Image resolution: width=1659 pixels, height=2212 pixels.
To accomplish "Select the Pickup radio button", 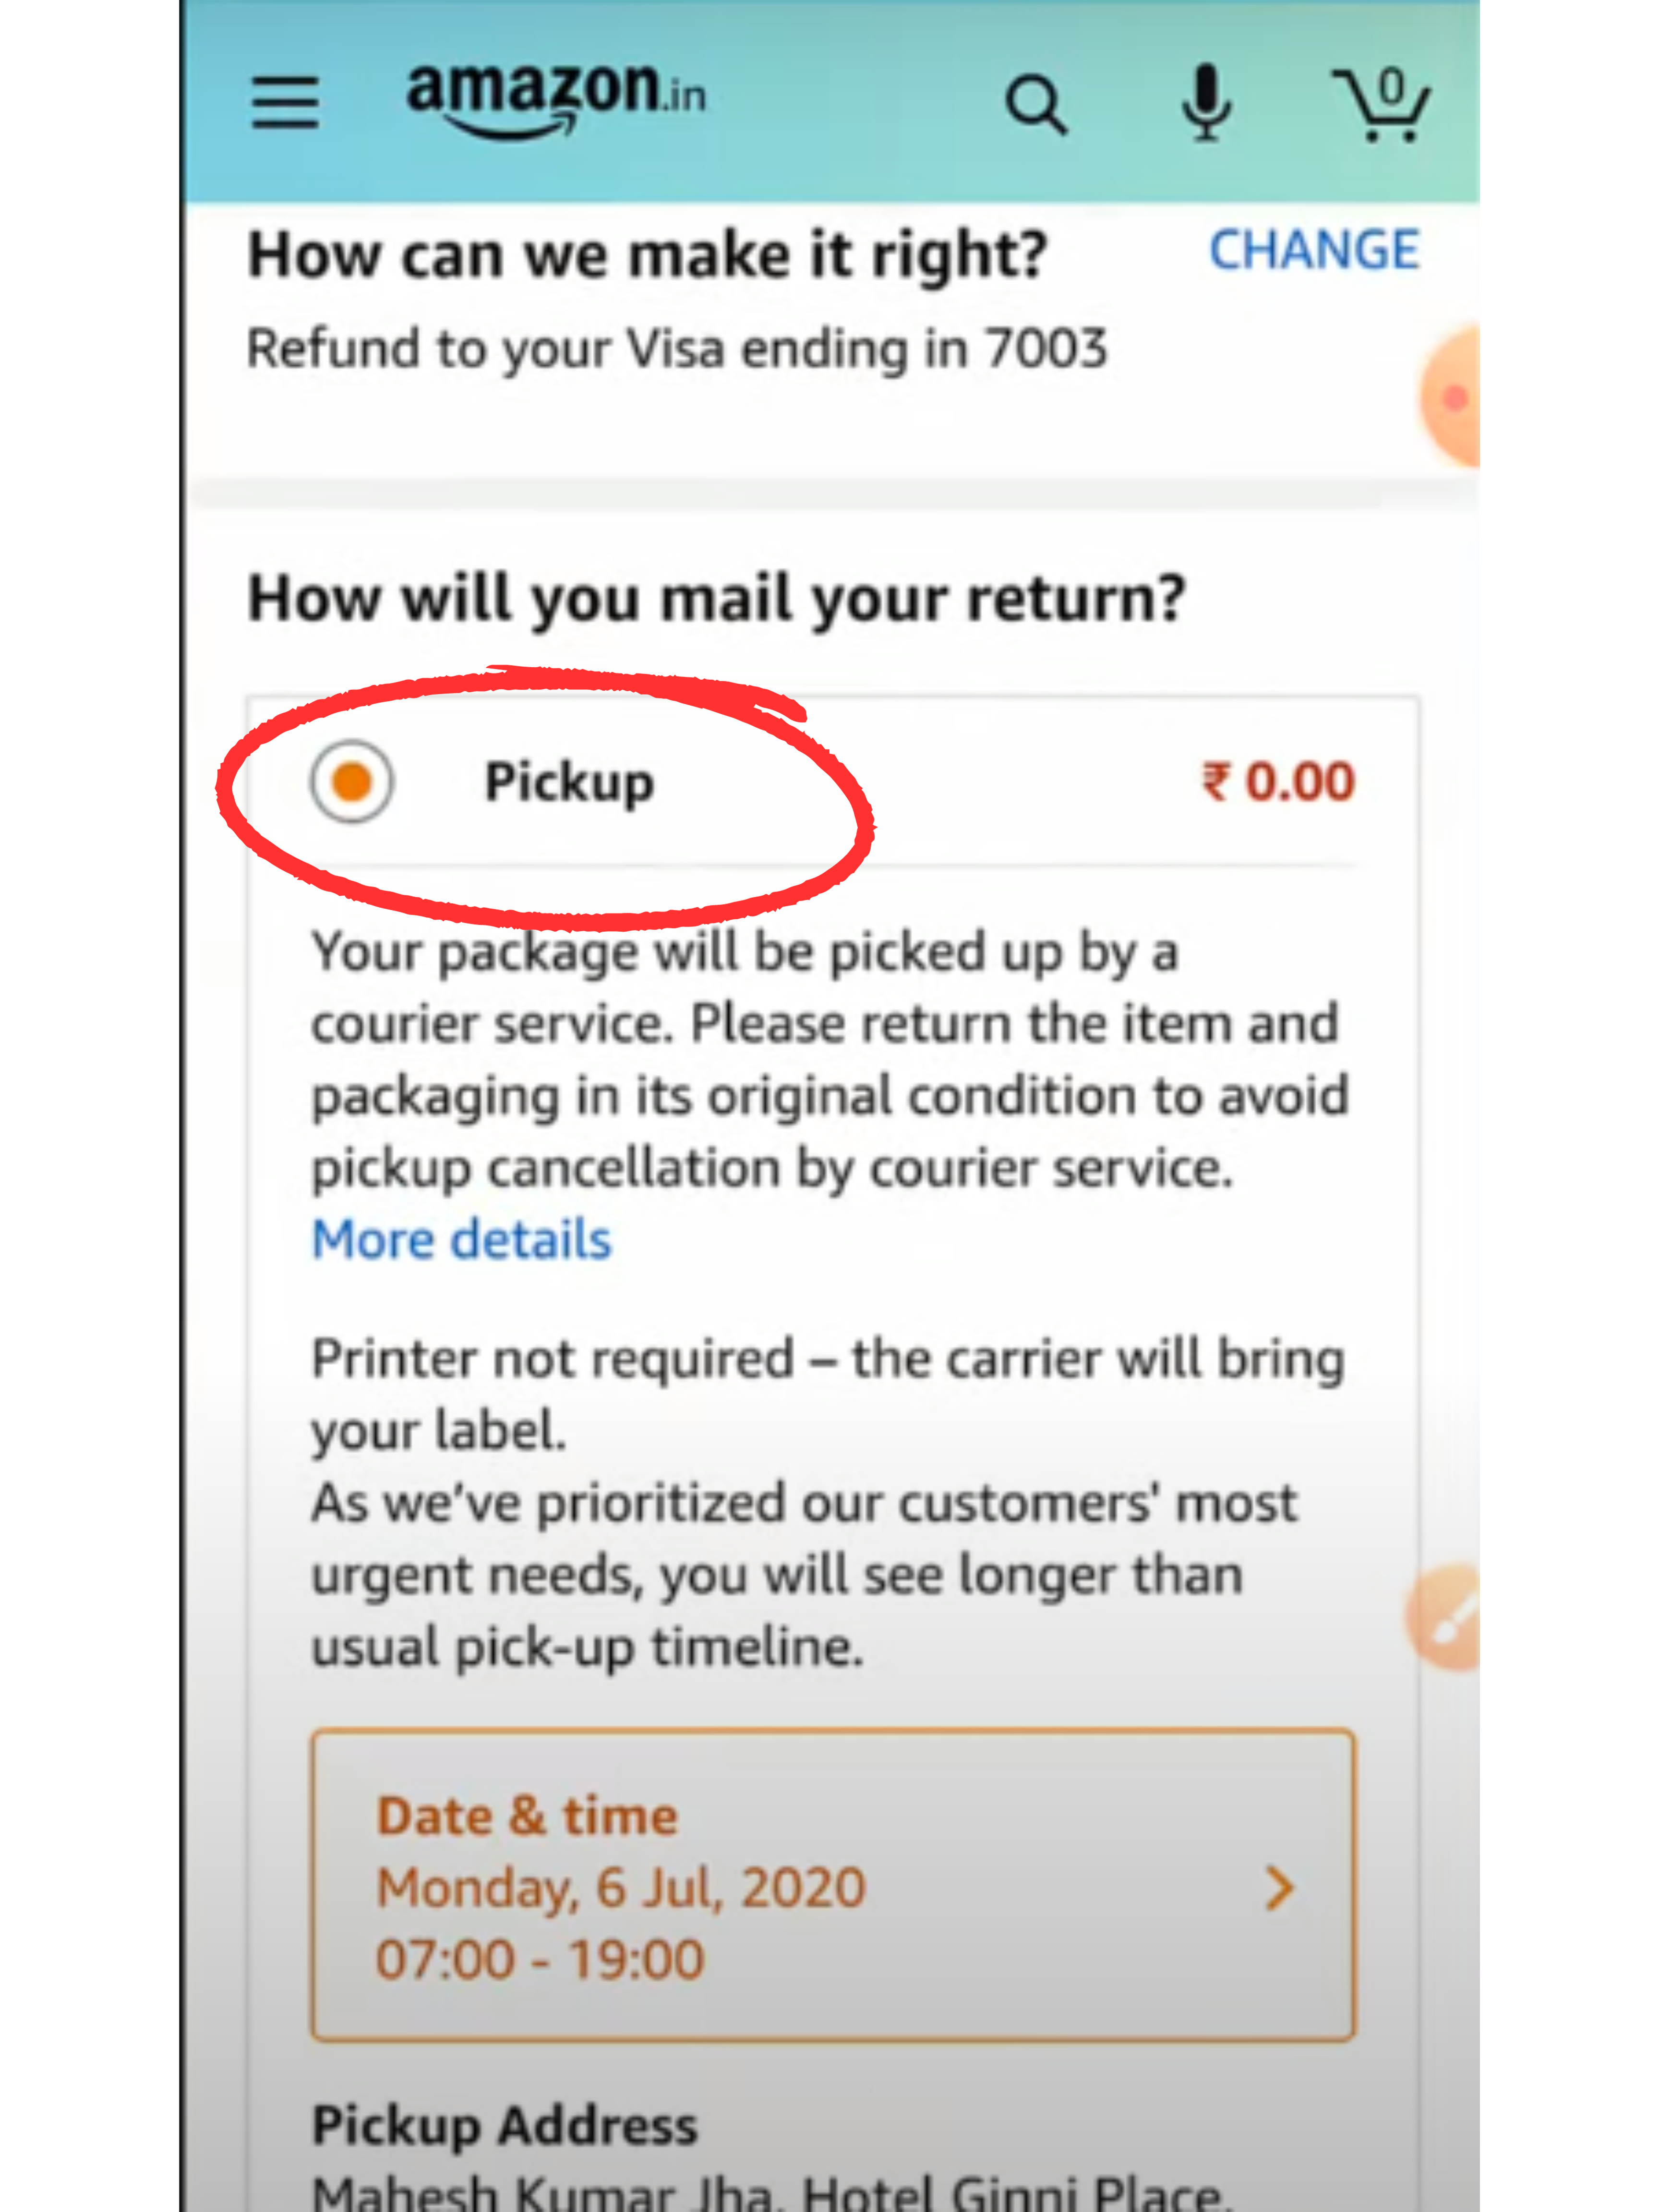I will click(351, 781).
